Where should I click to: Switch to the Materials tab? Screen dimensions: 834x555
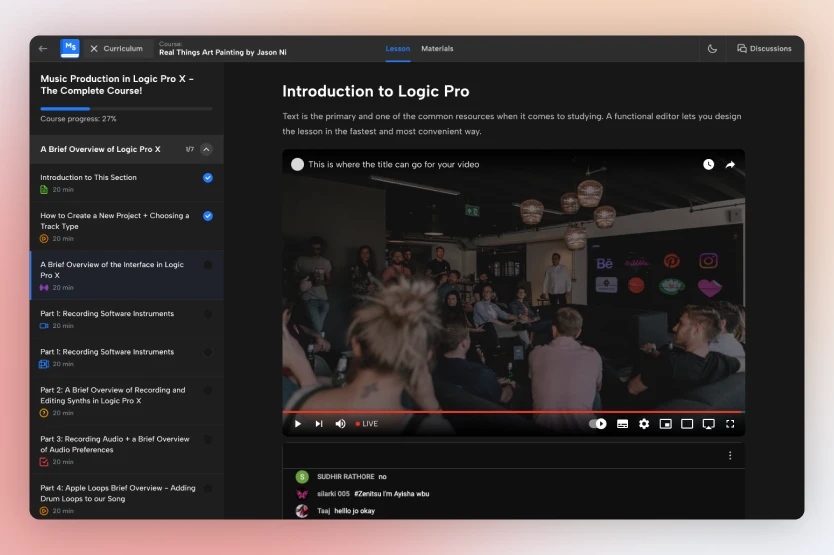click(x=437, y=48)
